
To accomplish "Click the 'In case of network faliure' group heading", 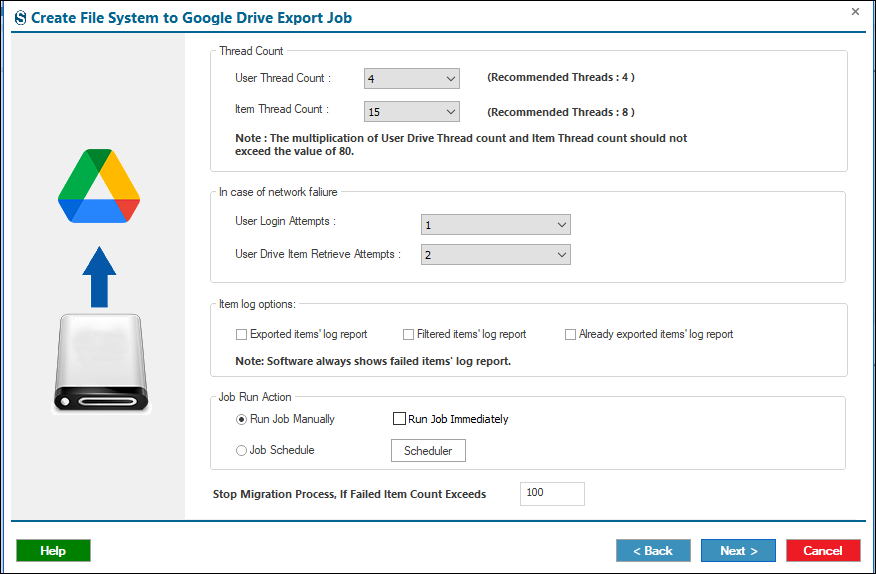I will tap(278, 192).
